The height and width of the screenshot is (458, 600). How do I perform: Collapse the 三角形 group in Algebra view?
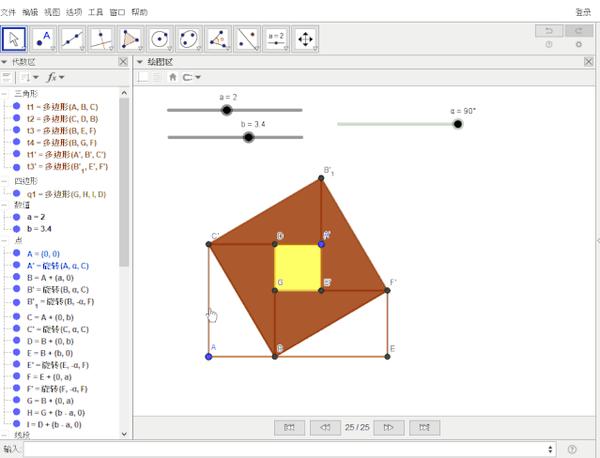[x=4, y=93]
